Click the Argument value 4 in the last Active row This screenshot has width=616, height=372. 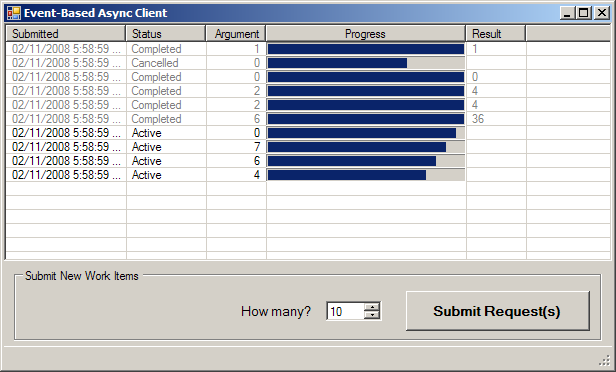[257, 175]
